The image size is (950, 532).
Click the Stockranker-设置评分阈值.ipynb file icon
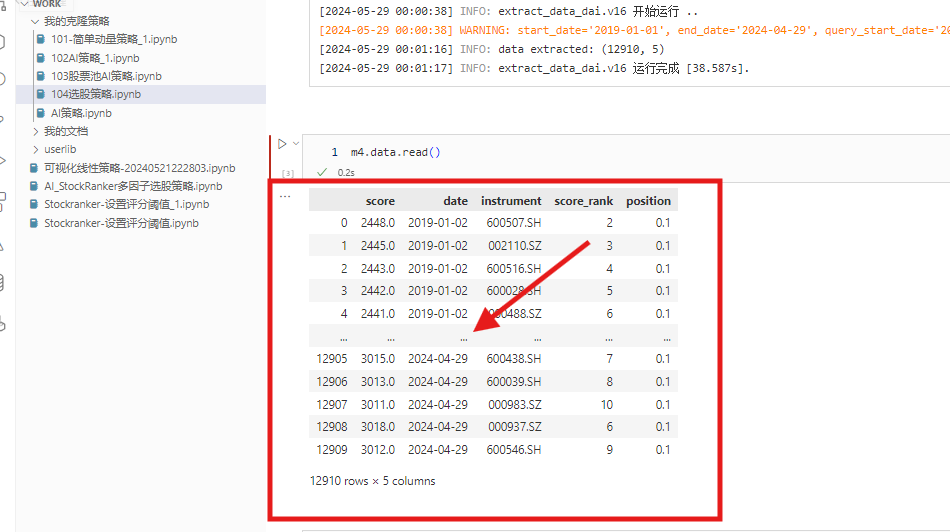(35, 223)
